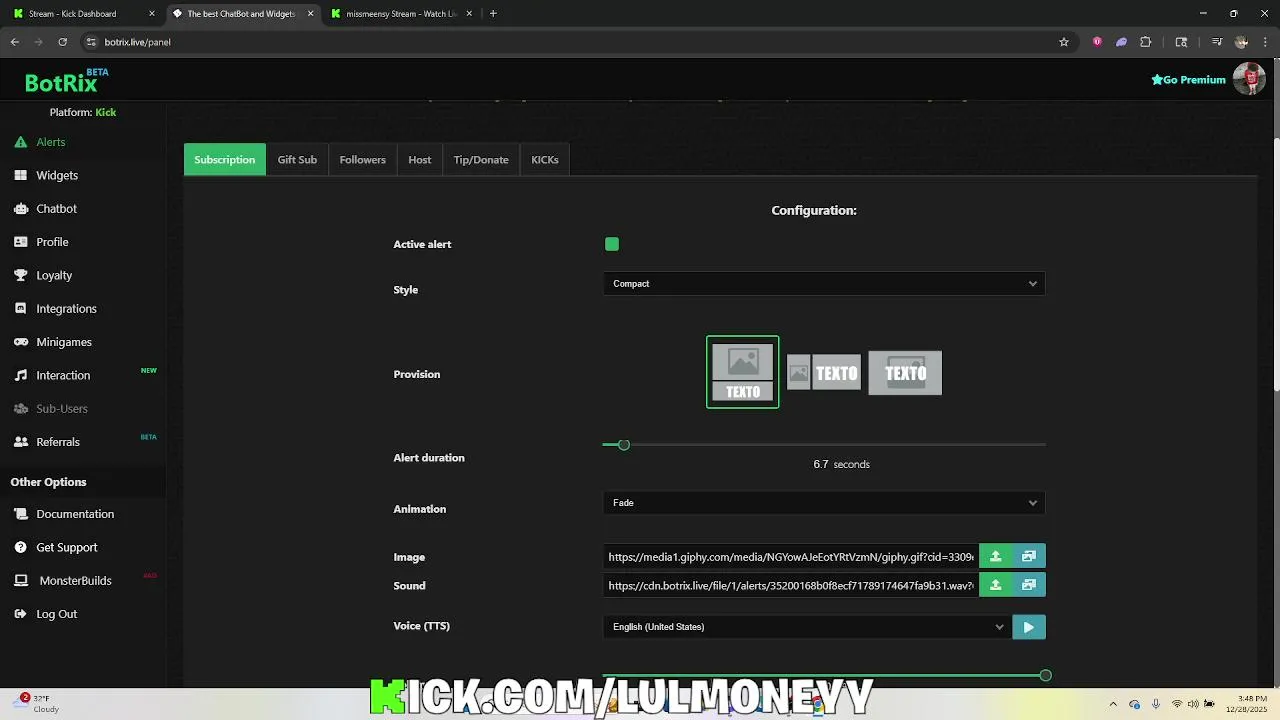Select image-above-text provision layout

coord(743,372)
